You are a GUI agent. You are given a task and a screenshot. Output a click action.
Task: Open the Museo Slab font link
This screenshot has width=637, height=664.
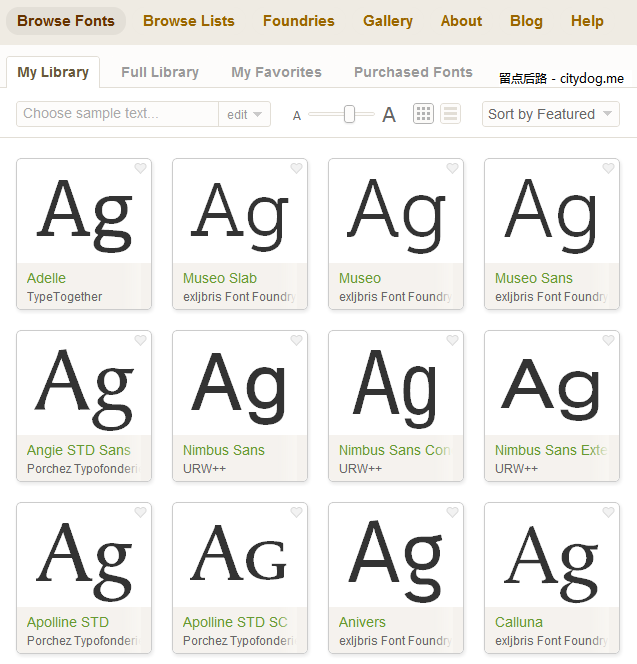click(220, 278)
